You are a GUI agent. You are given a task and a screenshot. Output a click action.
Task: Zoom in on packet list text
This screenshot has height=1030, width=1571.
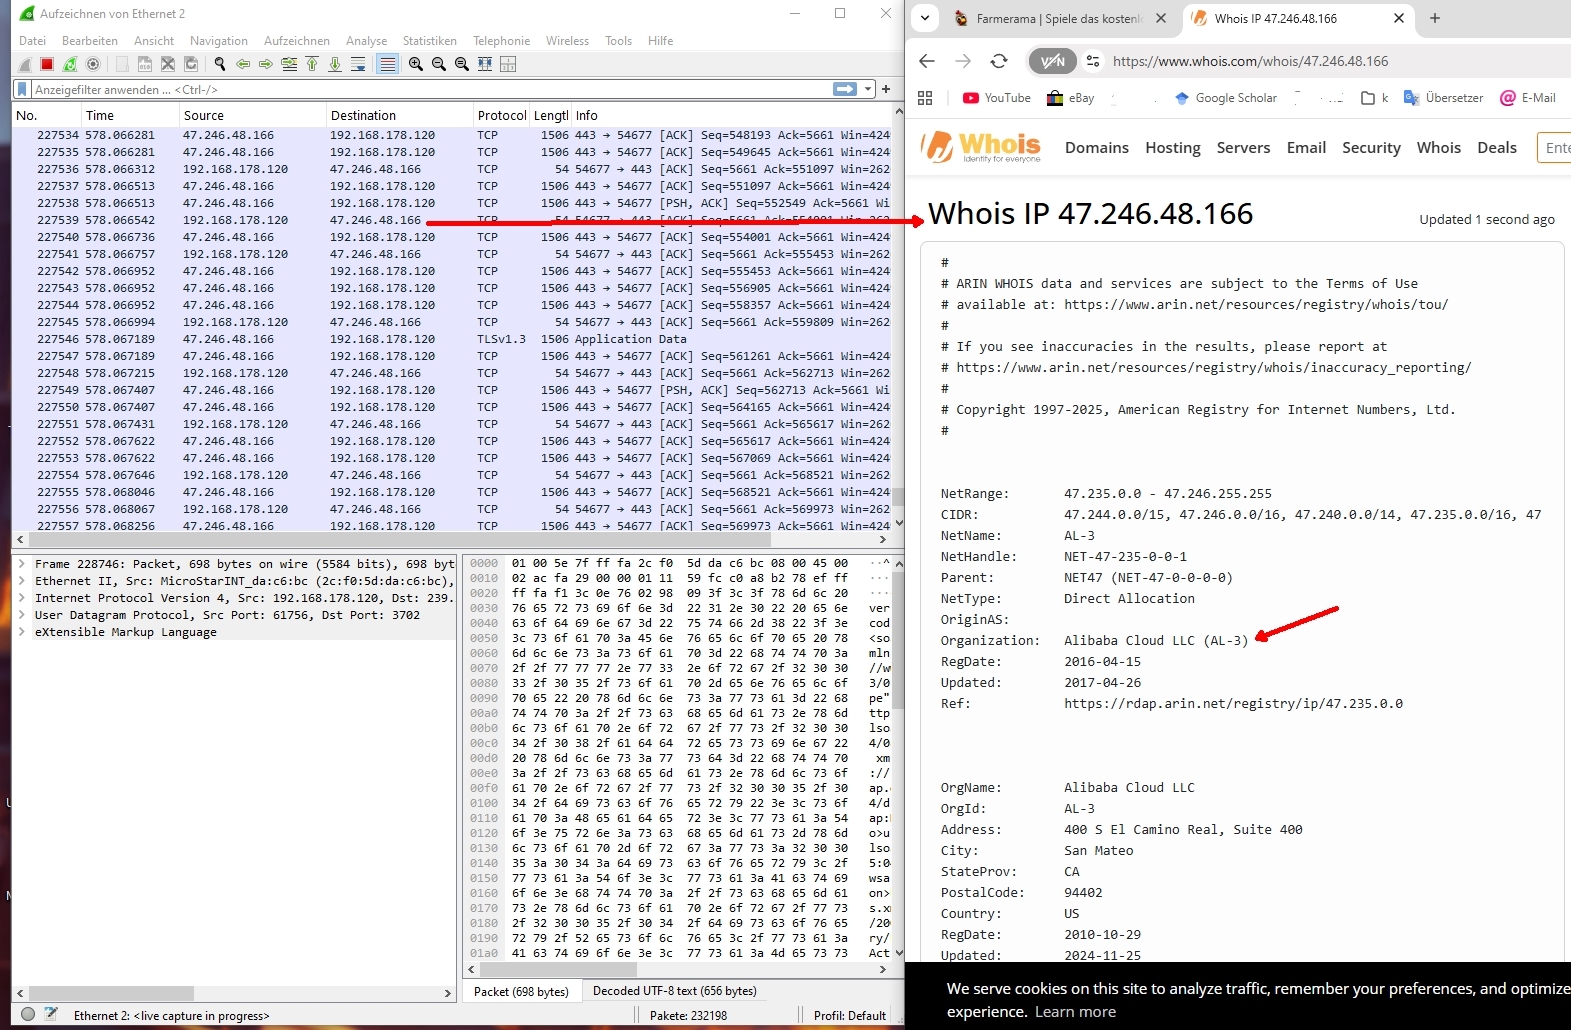[x=416, y=64]
